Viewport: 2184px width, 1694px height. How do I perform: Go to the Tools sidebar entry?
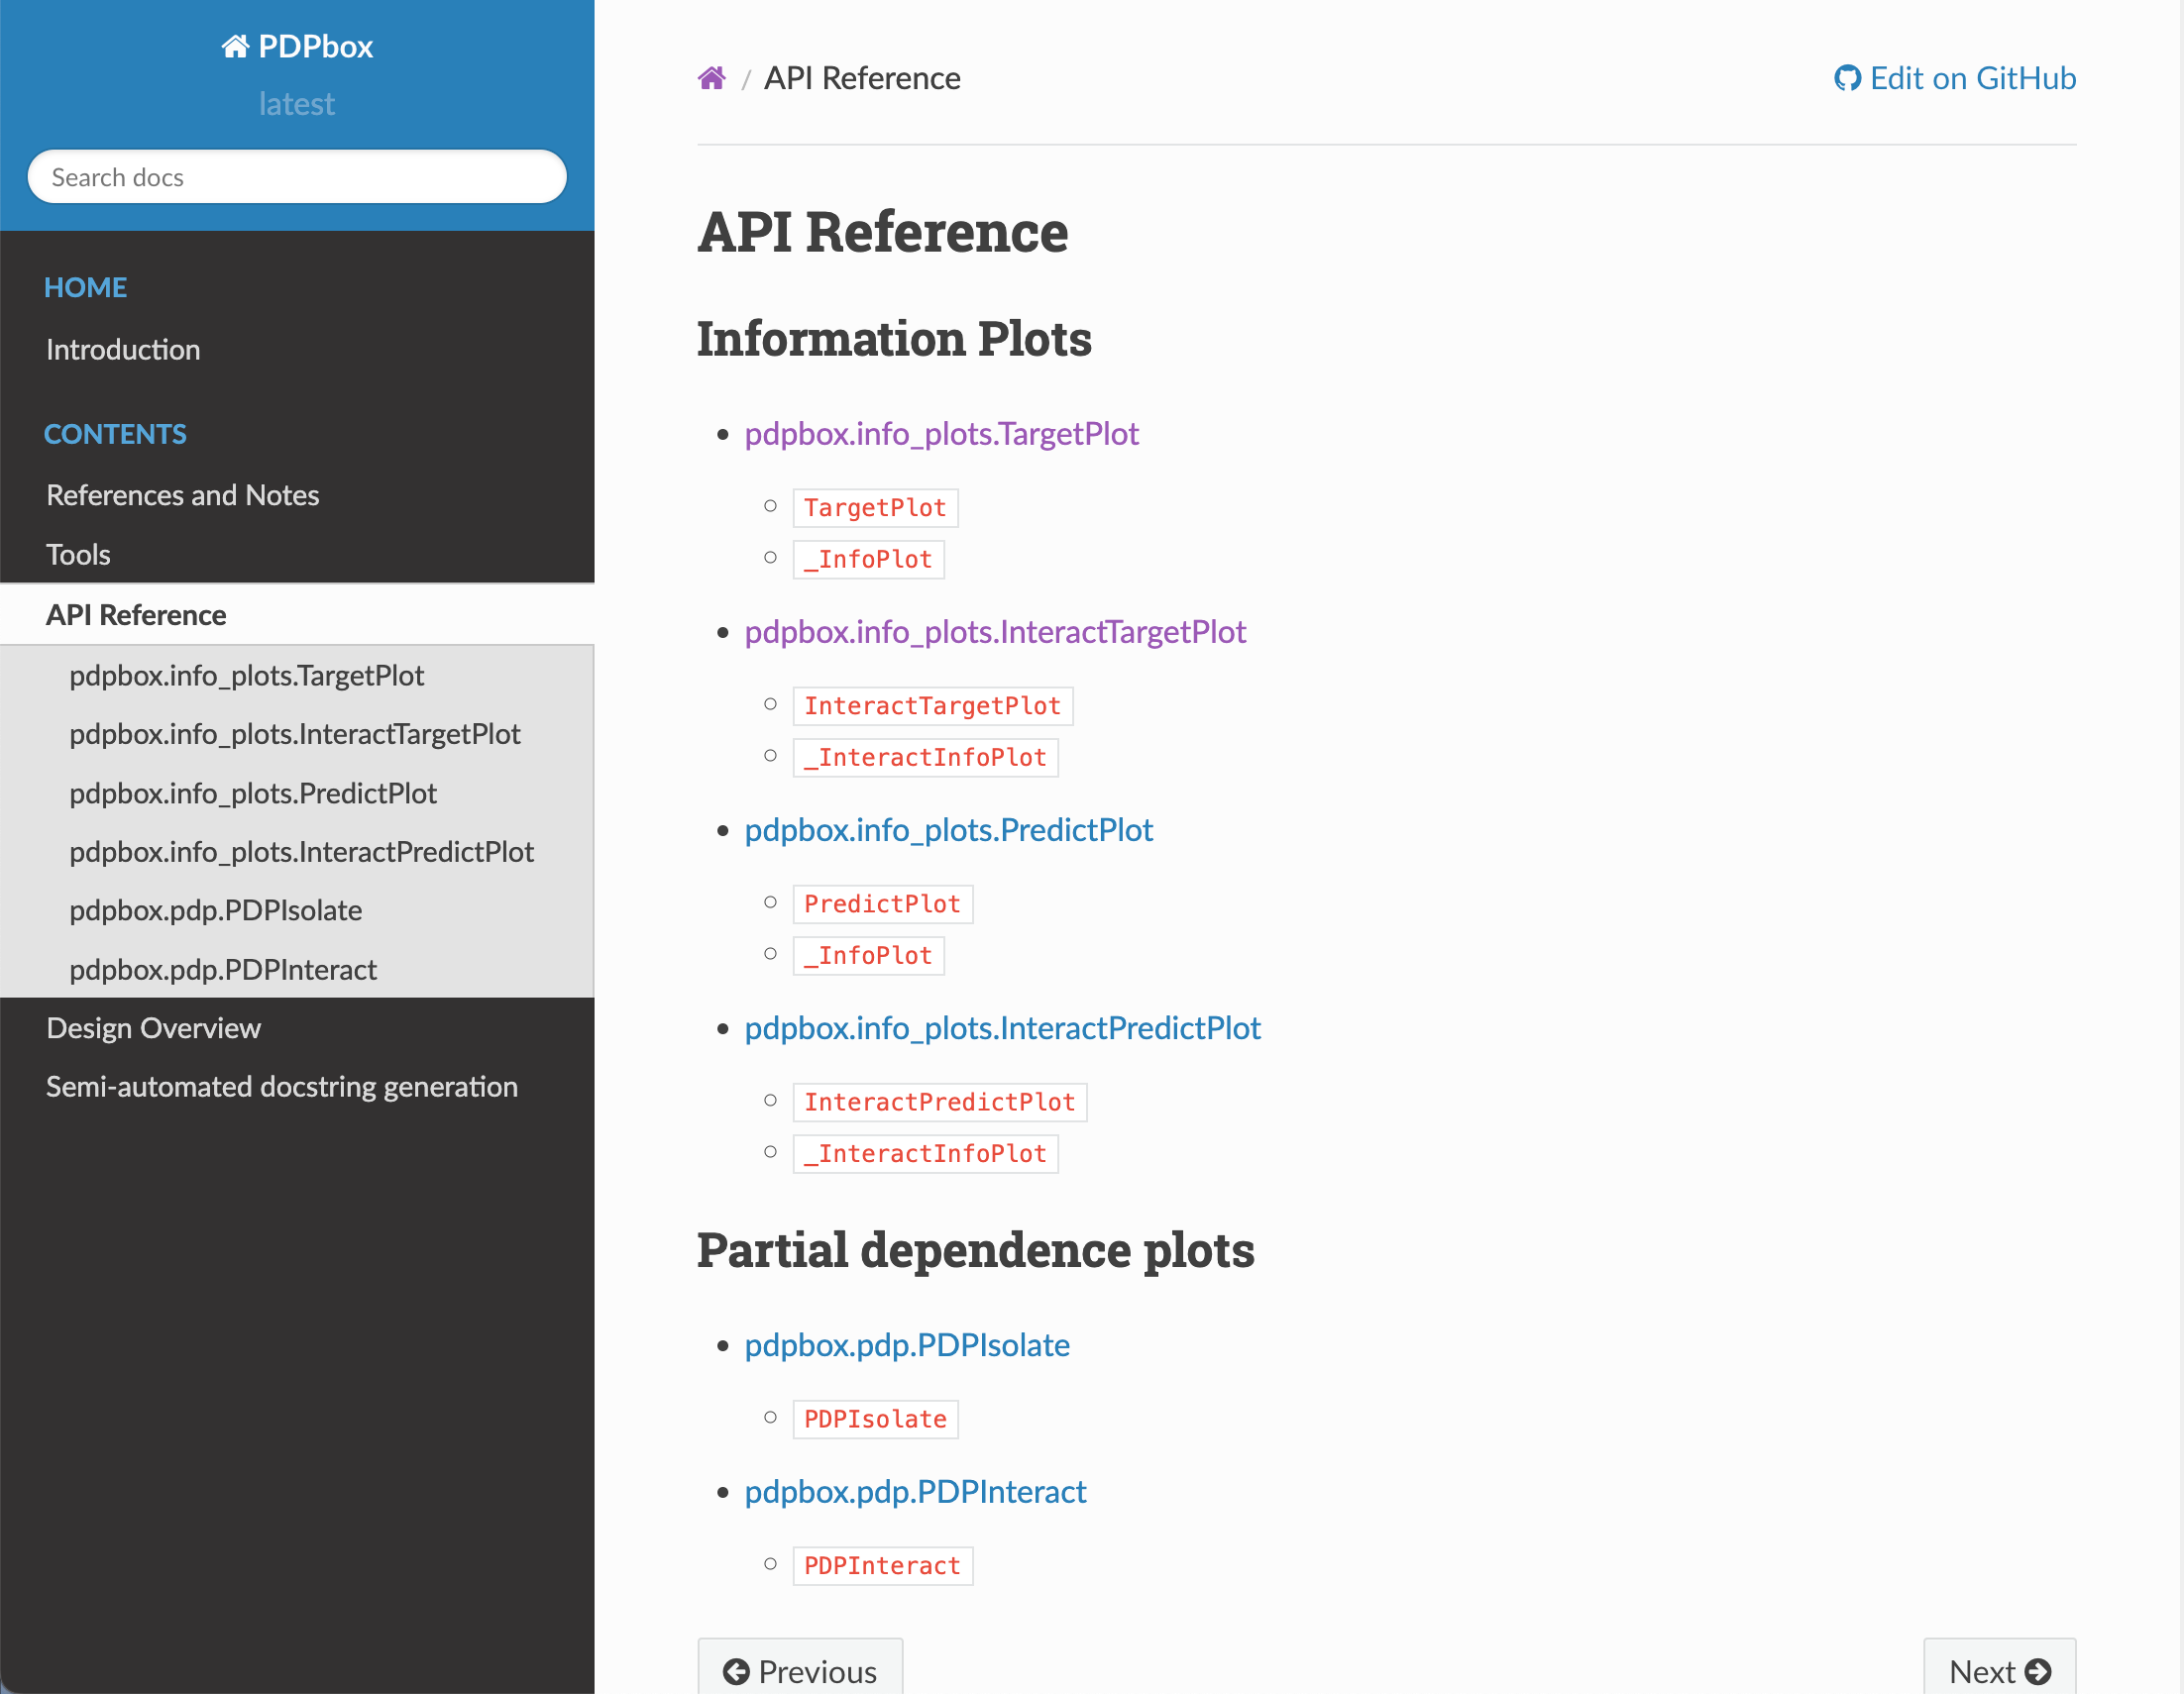point(78,554)
